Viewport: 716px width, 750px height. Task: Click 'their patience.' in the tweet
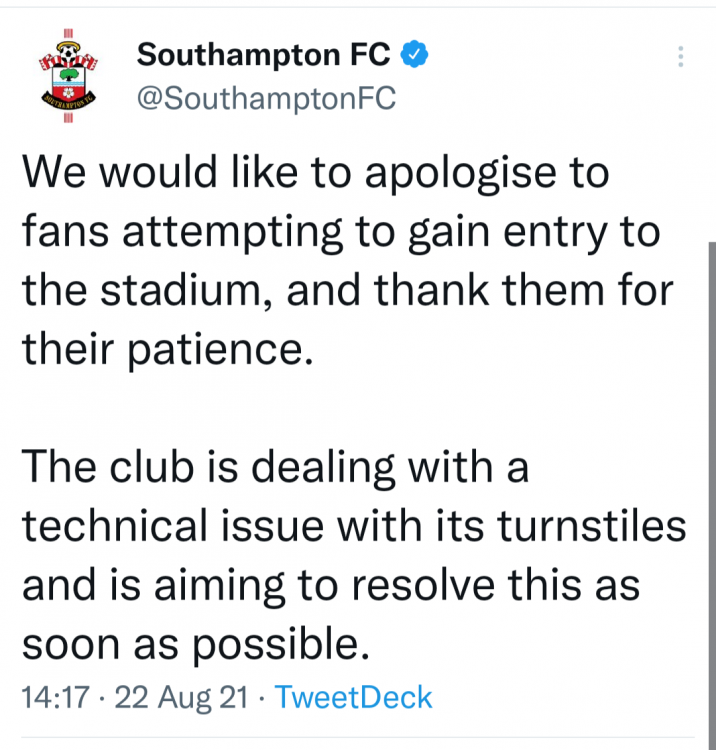[161, 351]
